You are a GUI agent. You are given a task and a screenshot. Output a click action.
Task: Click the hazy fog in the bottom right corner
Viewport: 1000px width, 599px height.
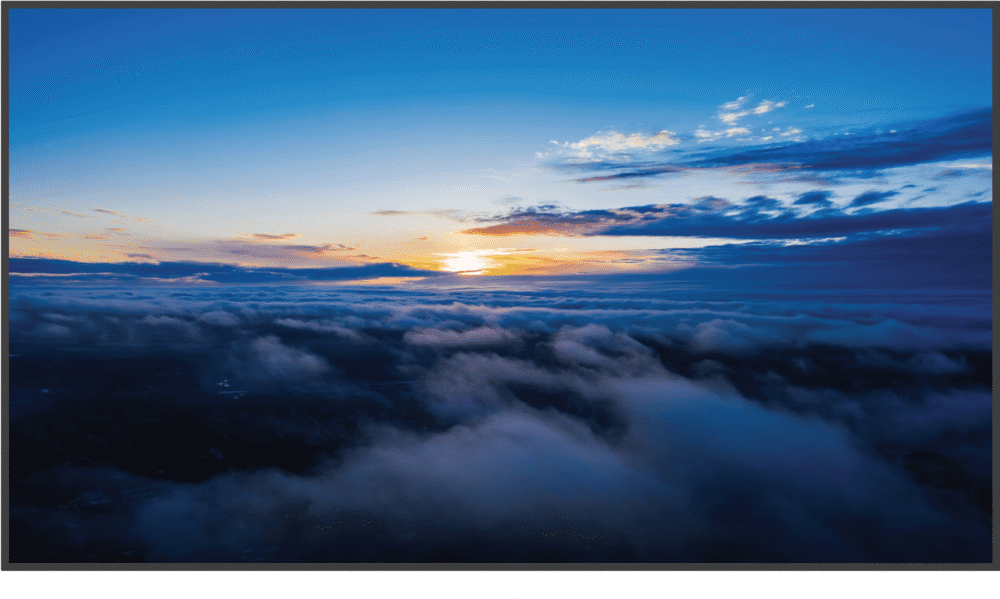(930, 520)
